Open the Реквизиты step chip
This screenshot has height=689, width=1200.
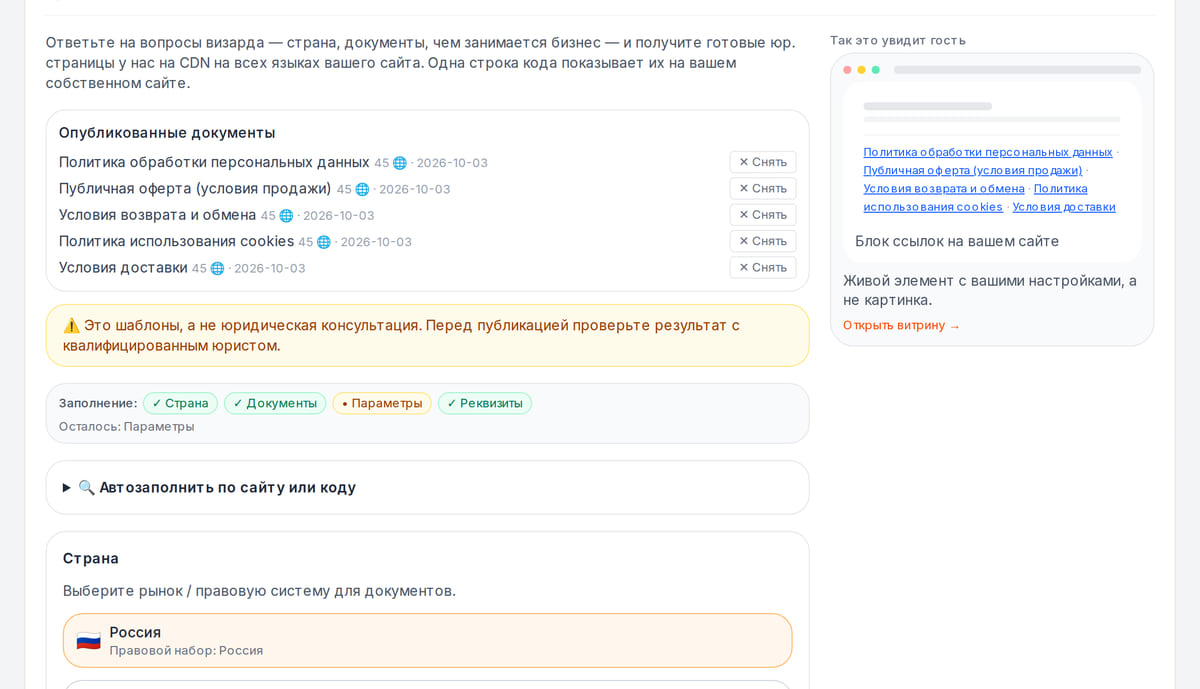[485, 403]
